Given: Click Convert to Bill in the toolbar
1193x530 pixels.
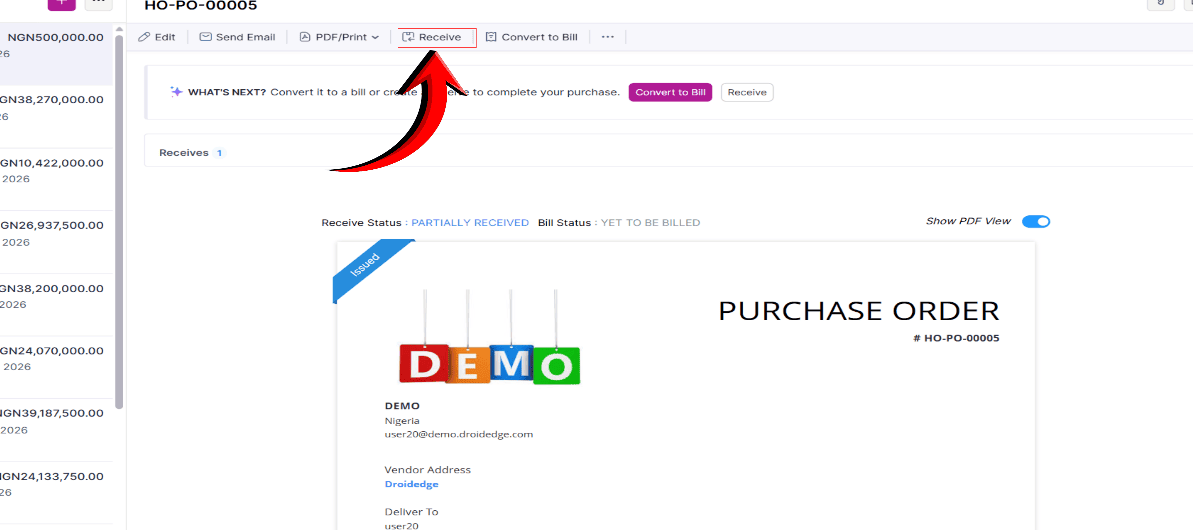Looking at the screenshot, I should [x=532, y=36].
